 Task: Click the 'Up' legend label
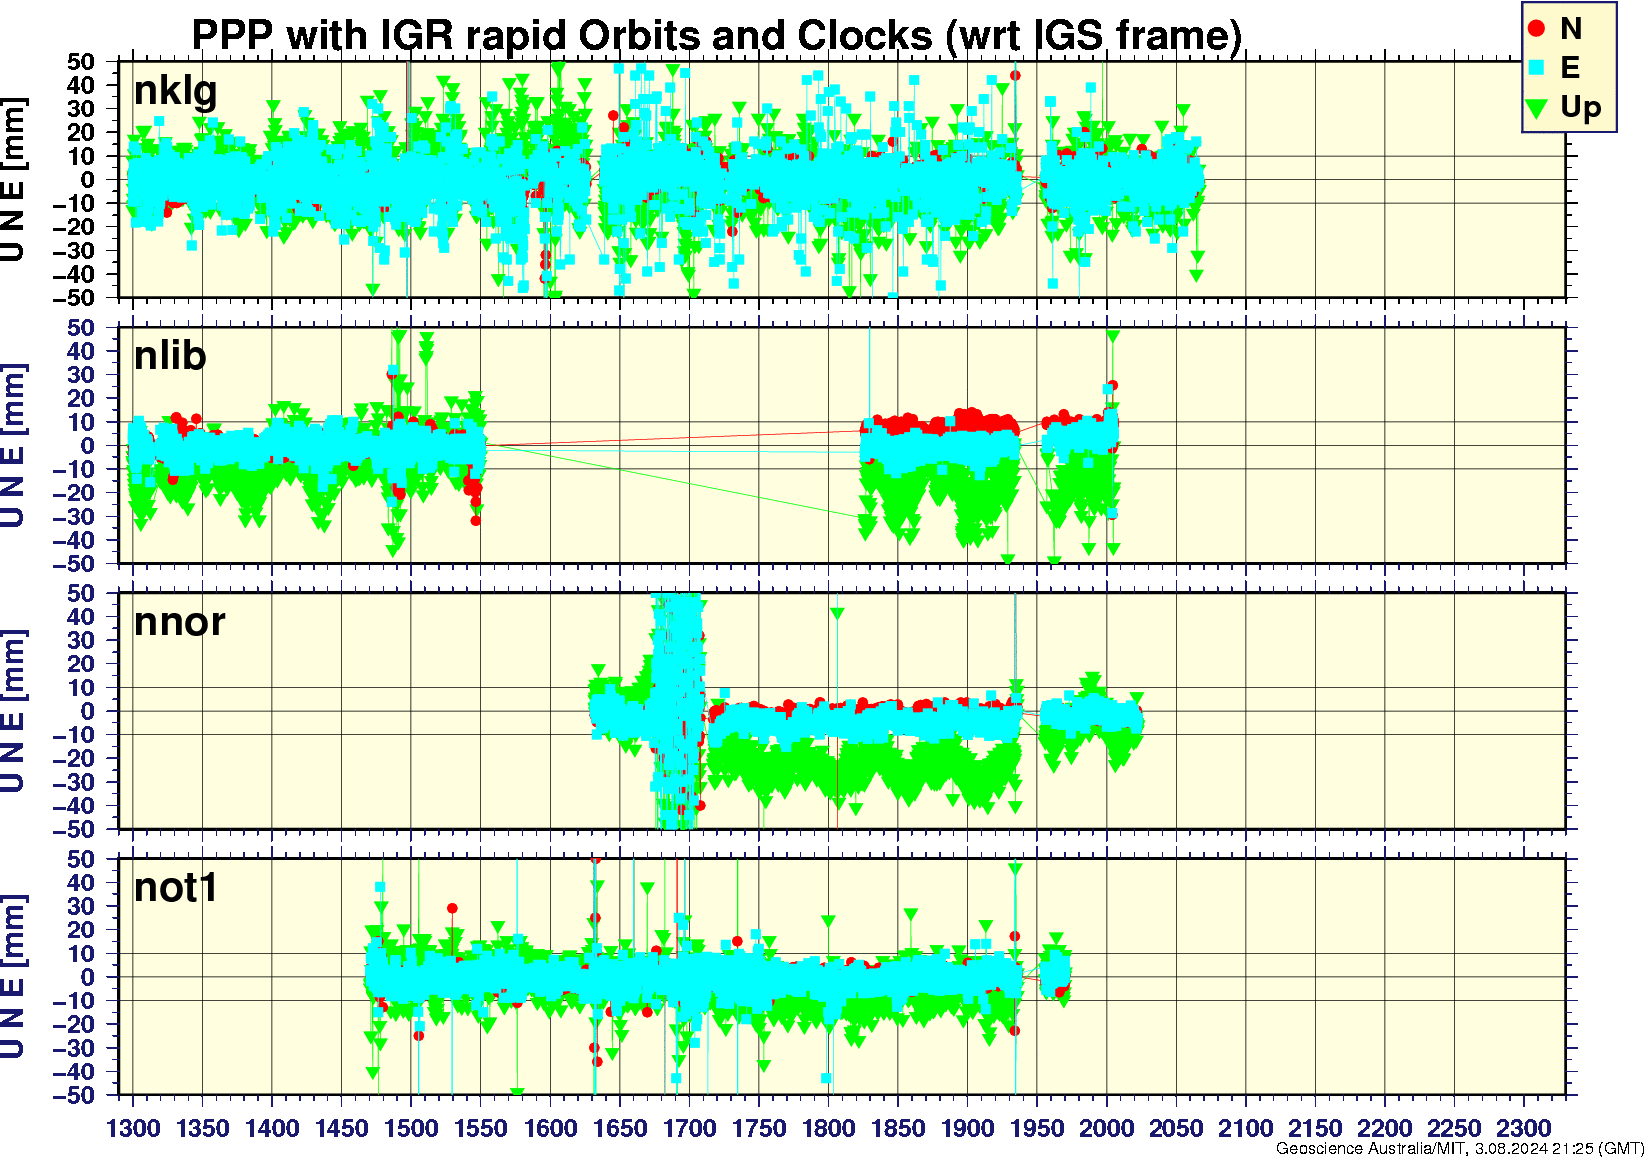point(1581,108)
